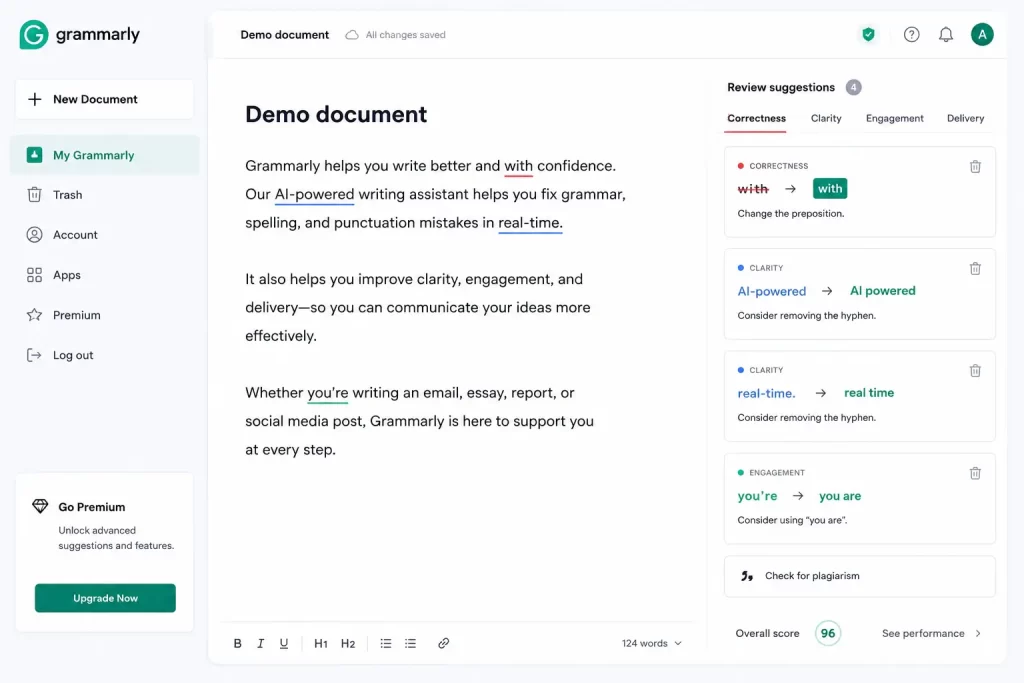Switch to the Correctness tab
Screen dimensions: 1024x683
coord(756,118)
